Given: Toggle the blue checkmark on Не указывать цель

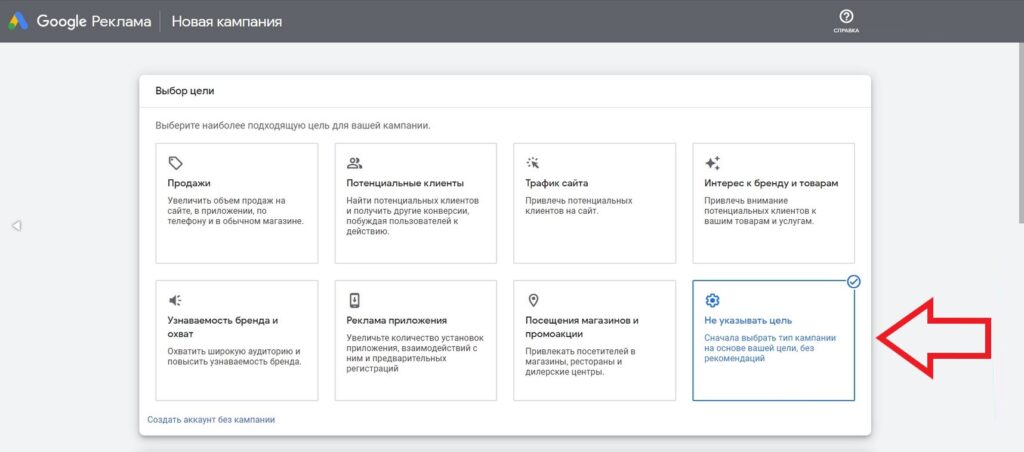Looking at the screenshot, I should tap(854, 282).
